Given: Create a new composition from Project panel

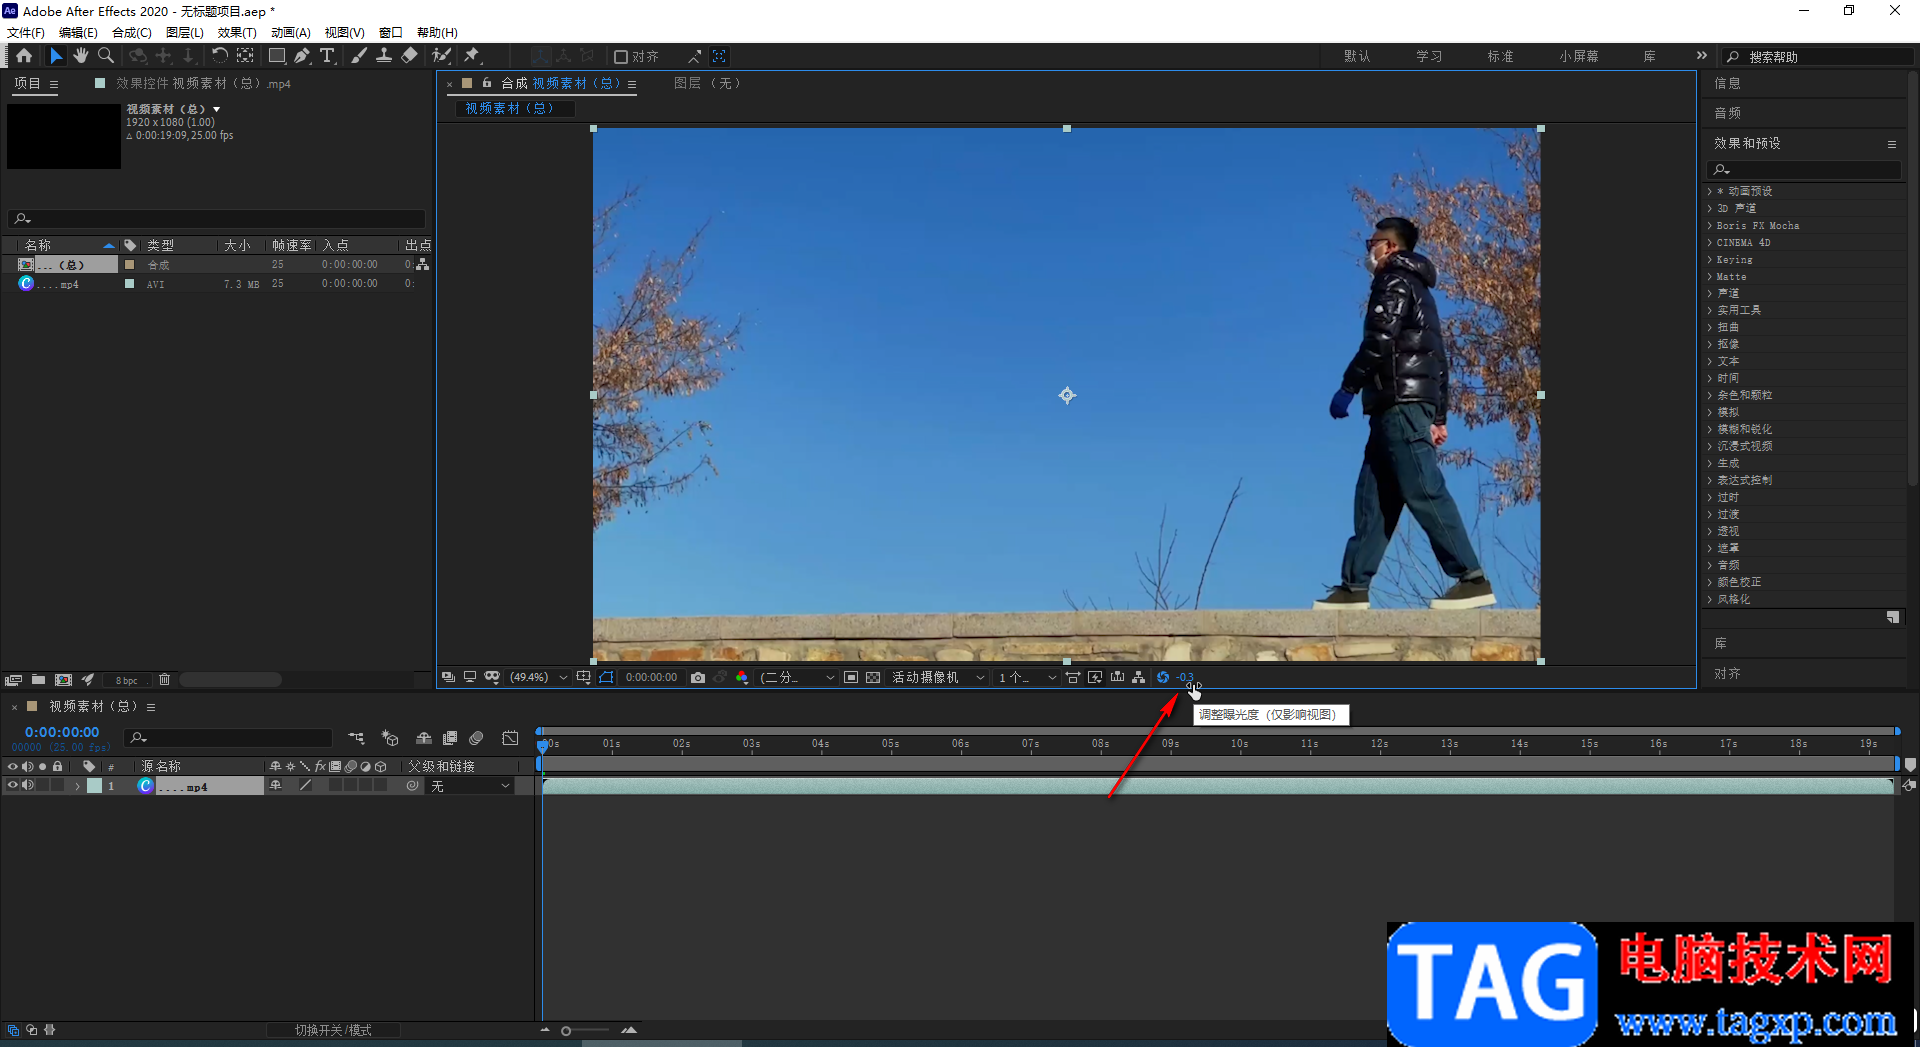Looking at the screenshot, I should click(x=63, y=680).
